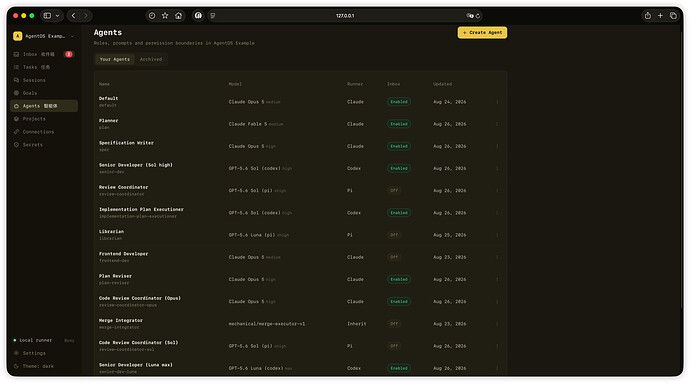Click the Updated column header
Screen dimensions: 690x383
tap(442, 84)
